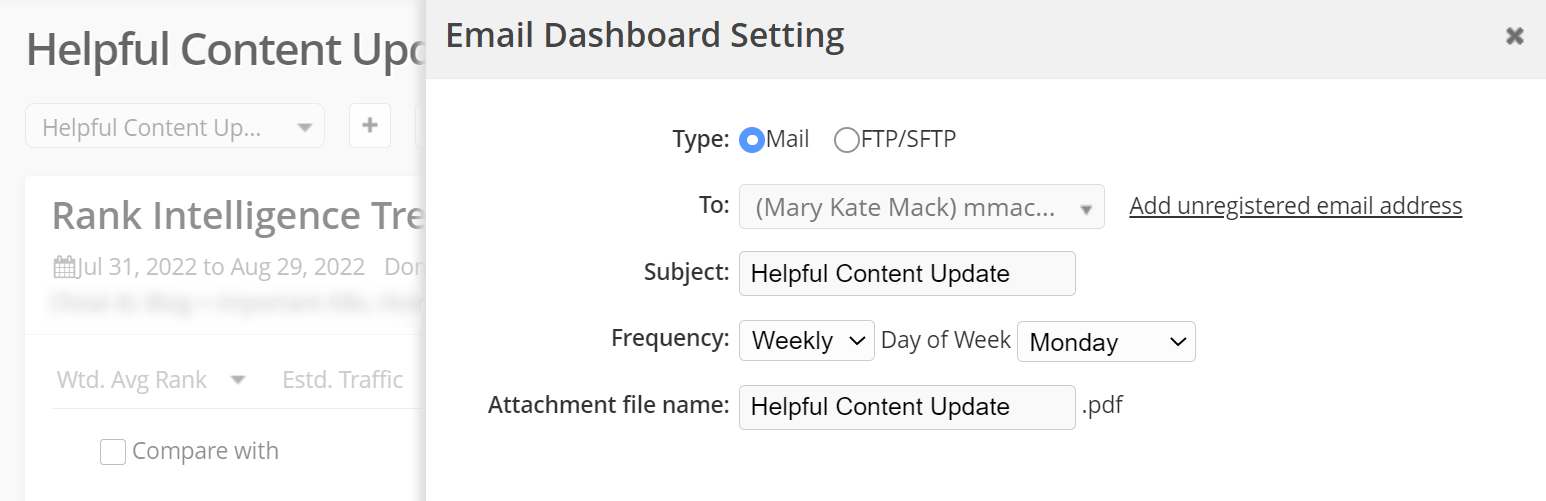Select the Mail radio button
The image size is (1546, 501).
(751, 140)
